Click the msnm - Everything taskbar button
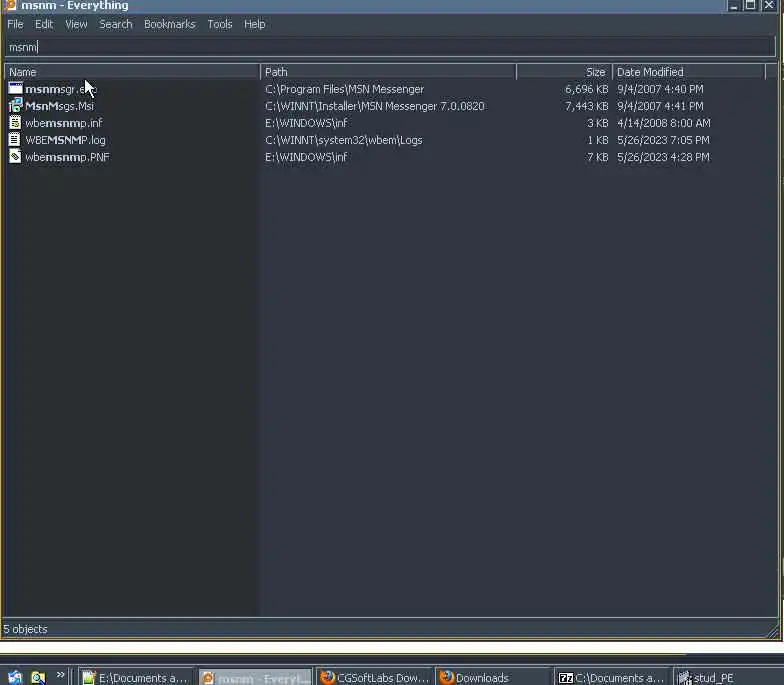784x685 pixels. click(256, 678)
